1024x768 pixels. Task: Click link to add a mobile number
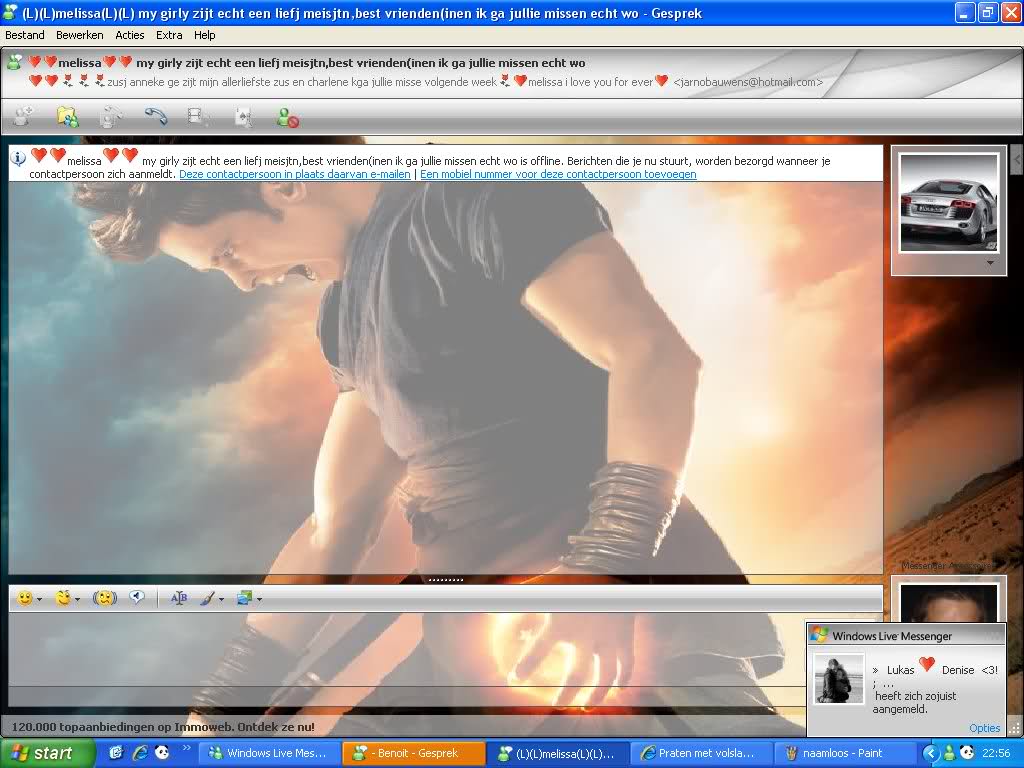tap(558, 174)
